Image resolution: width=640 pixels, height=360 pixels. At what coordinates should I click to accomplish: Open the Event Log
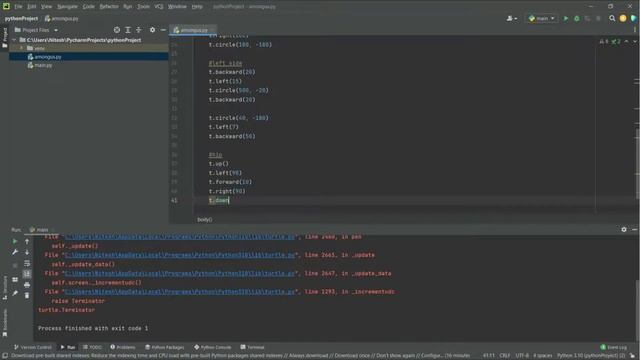click(x=613, y=347)
